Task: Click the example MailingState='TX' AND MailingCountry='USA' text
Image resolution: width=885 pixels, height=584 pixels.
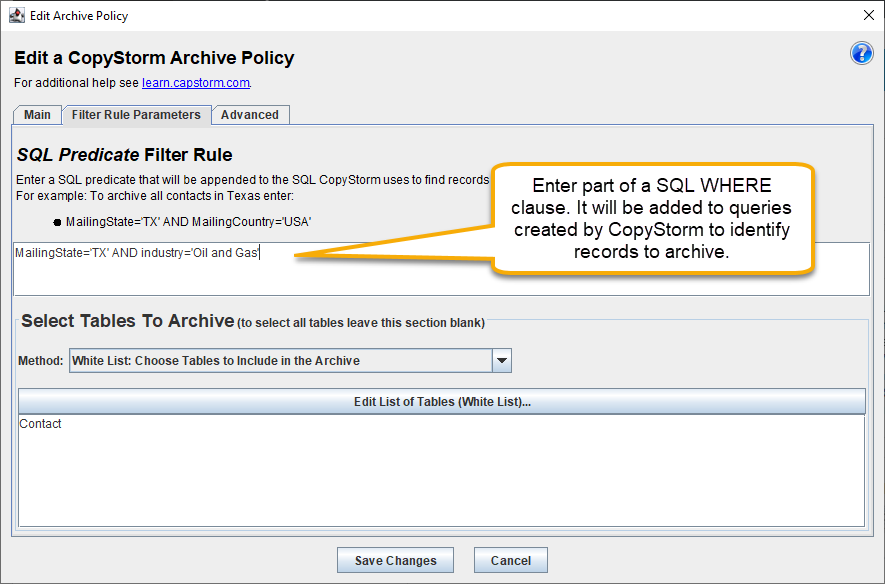Action: click(189, 222)
